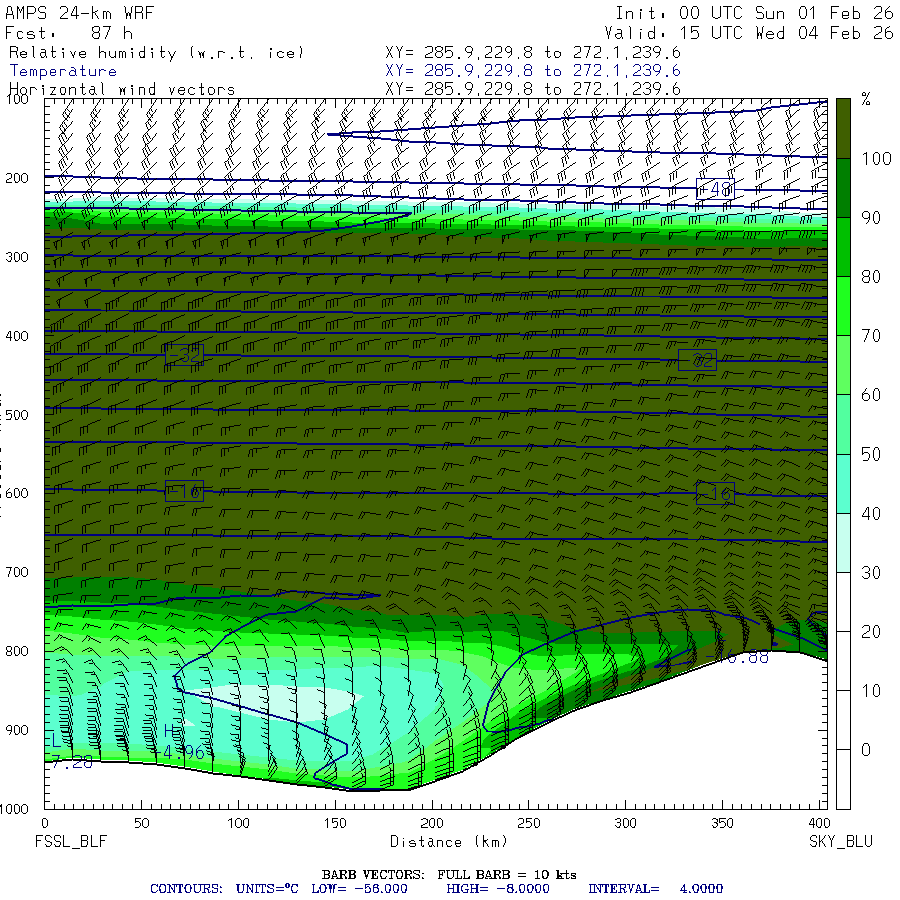Click the '-16.88' value near the terrain peak
Screen dimensions: 900x900
pos(737,657)
